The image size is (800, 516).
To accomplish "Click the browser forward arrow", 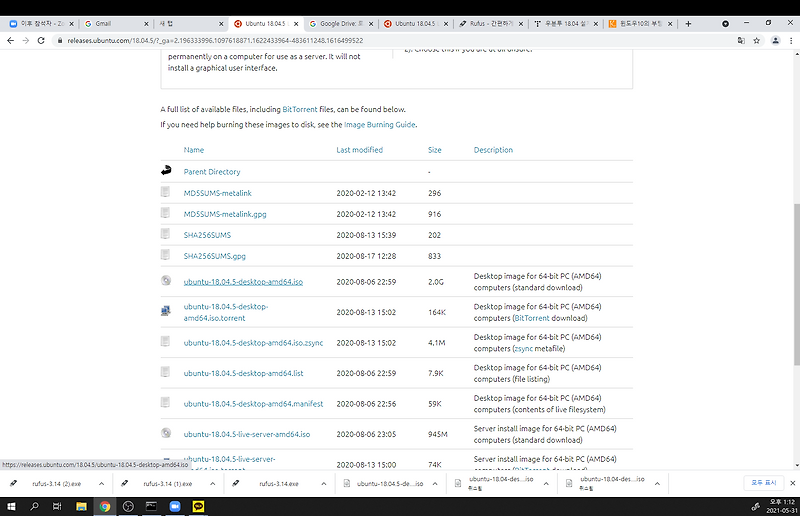I will pos(26,40).
